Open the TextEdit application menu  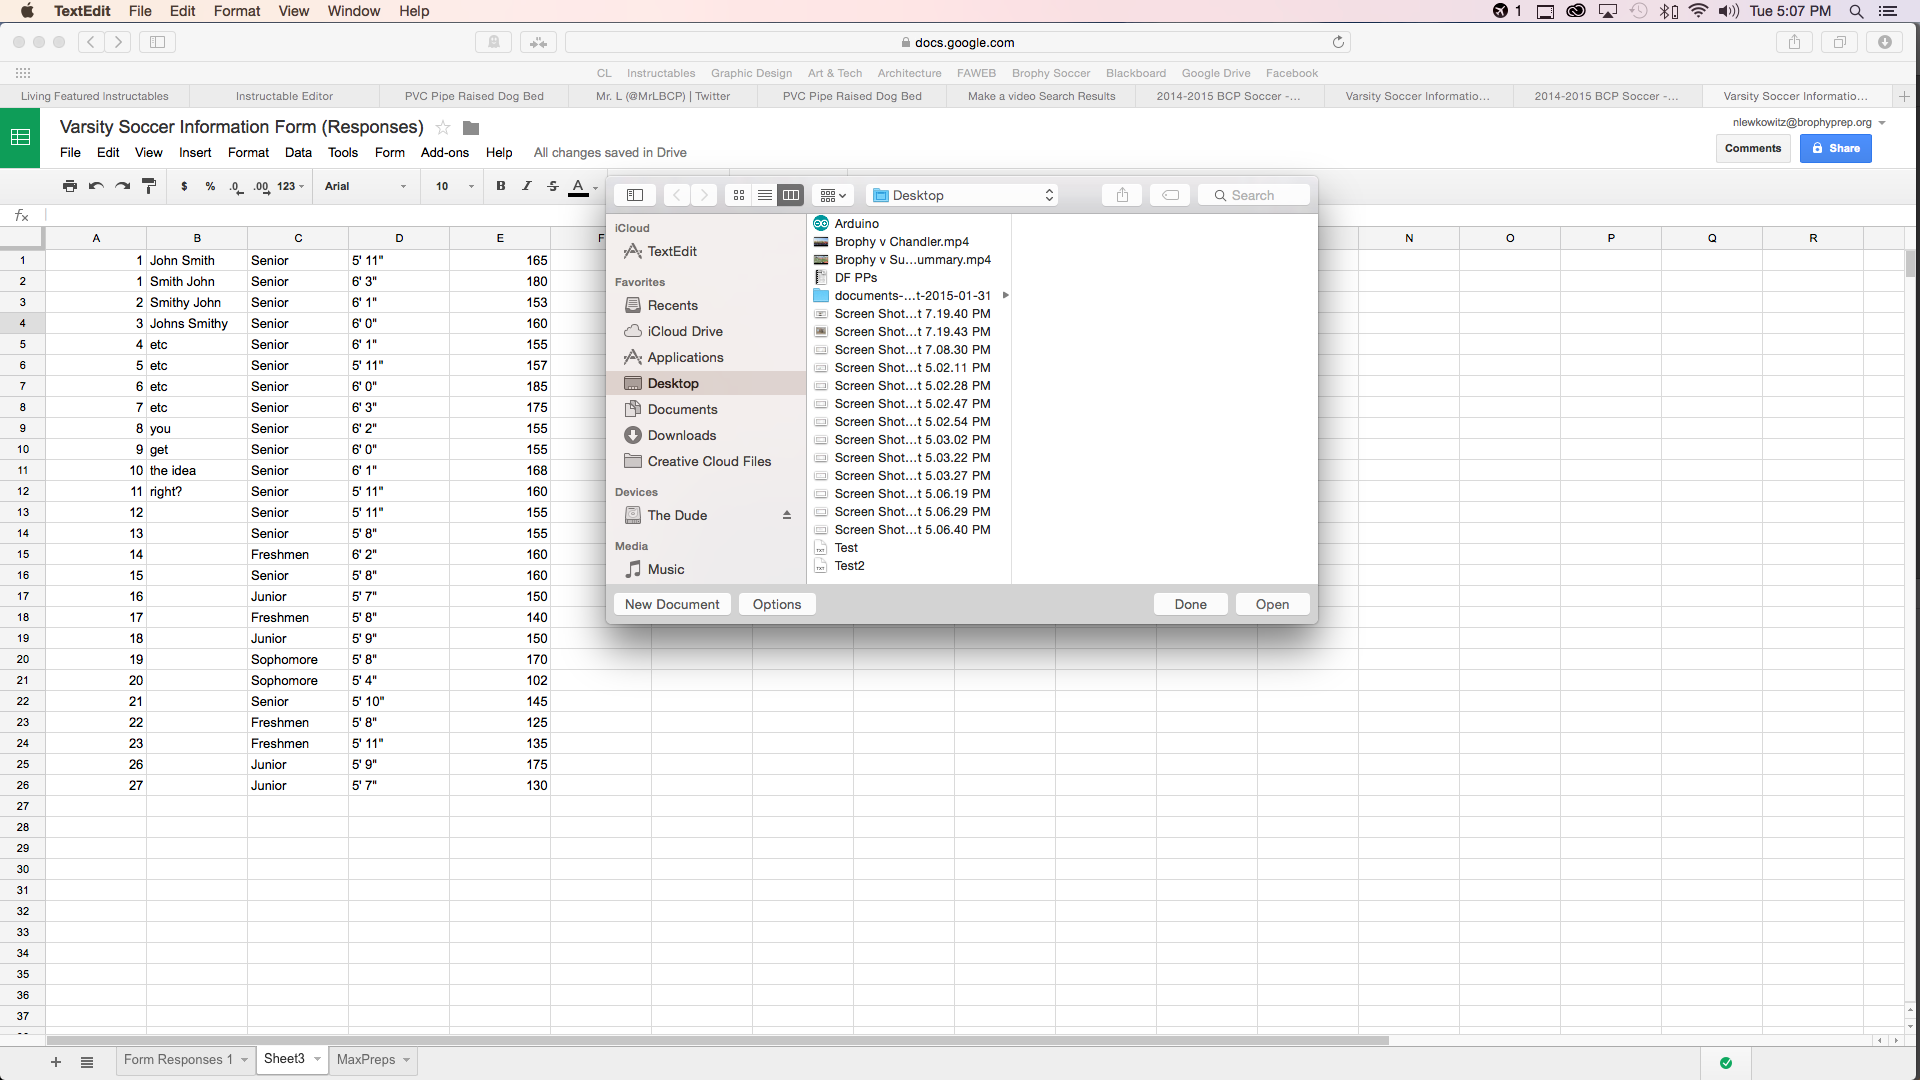click(82, 11)
